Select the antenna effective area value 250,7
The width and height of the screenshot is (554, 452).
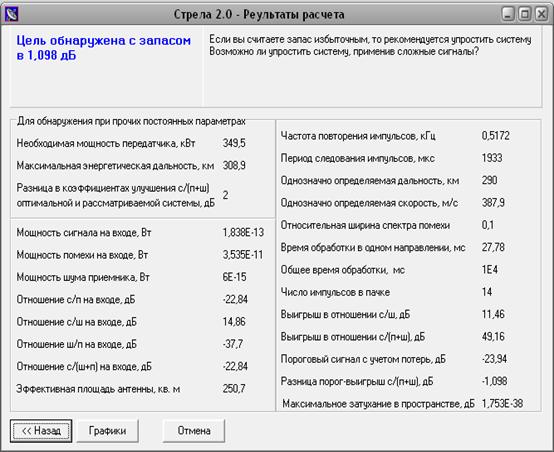(x=234, y=389)
